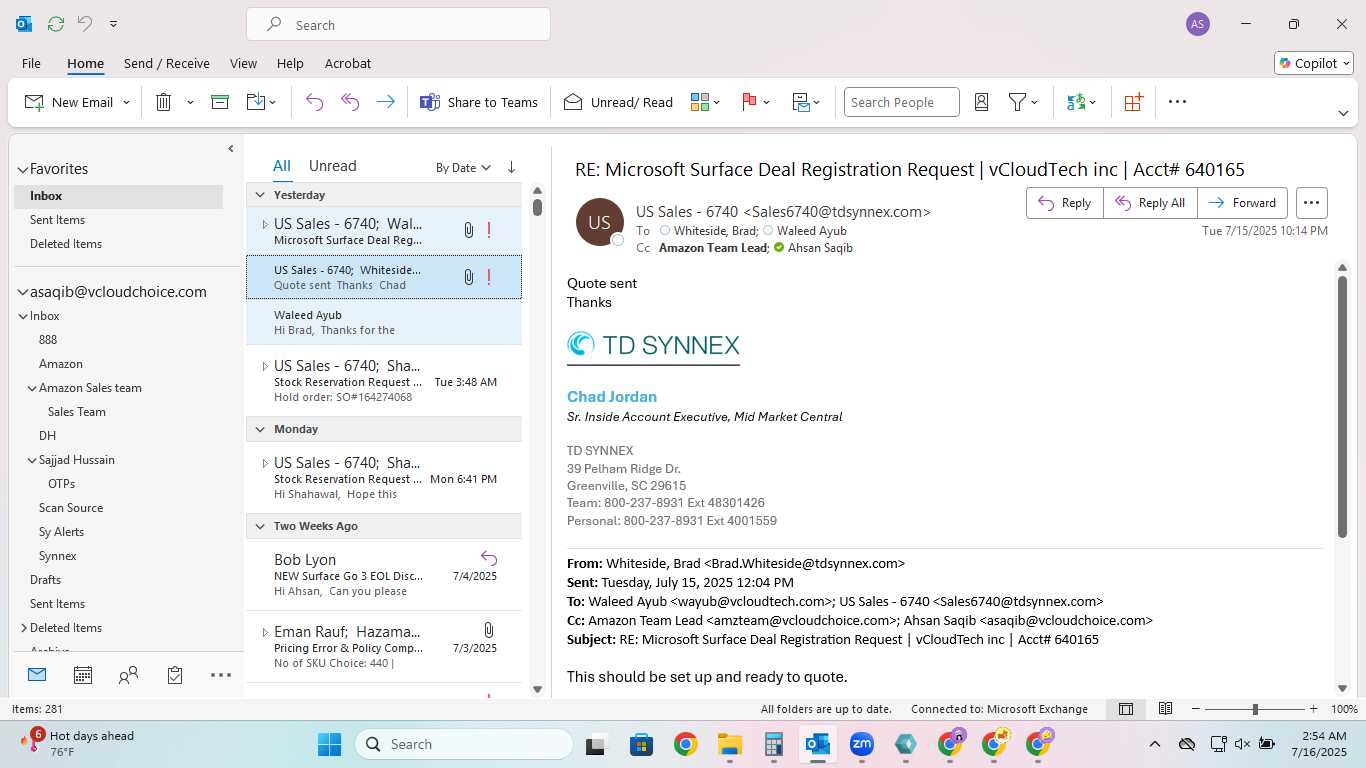The height and width of the screenshot is (768, 1366).
Task: Open the By Date sort dropdown
Action: [x=463, y=167]
